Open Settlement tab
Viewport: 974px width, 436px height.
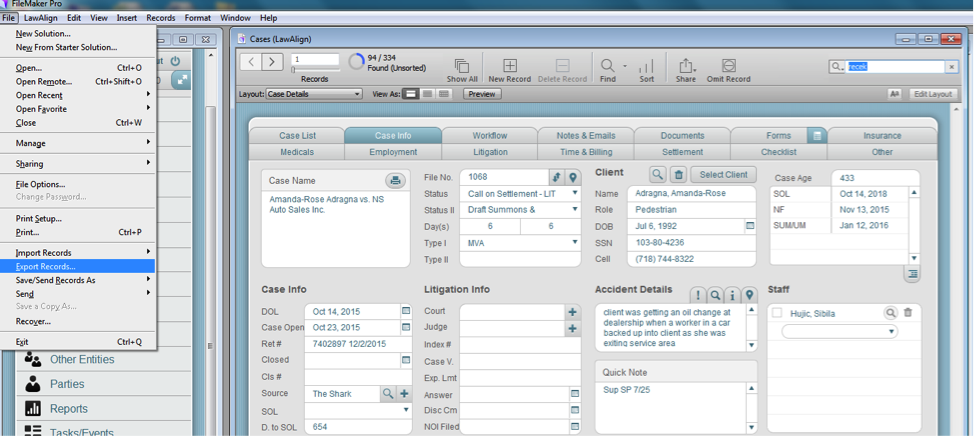point(682,152)
